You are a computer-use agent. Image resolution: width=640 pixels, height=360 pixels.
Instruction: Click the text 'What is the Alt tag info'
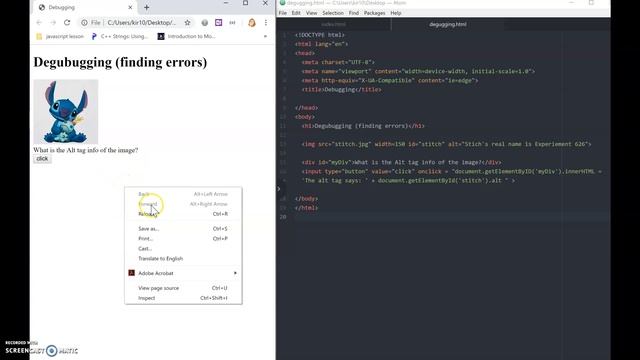click(86, 150)
